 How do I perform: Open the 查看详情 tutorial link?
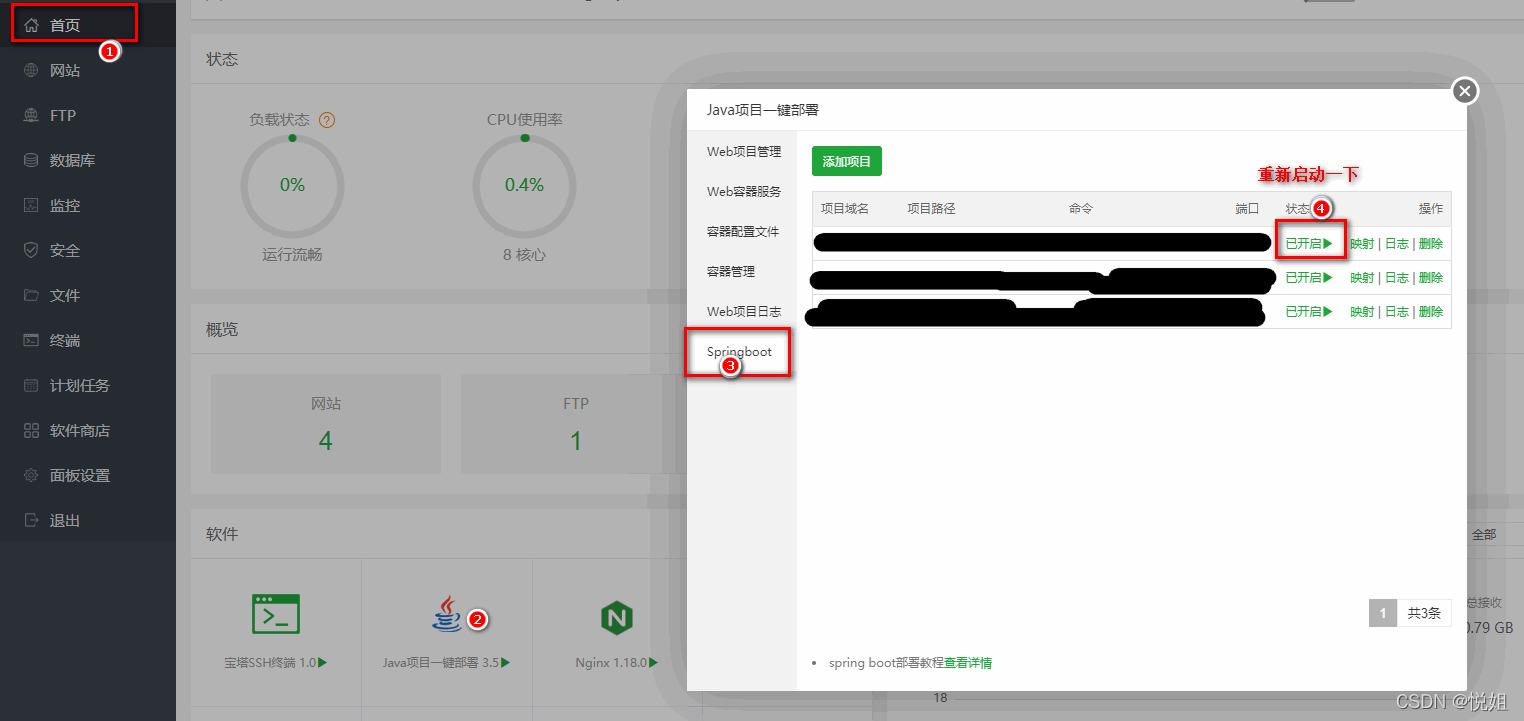click(x=968, y=663)
